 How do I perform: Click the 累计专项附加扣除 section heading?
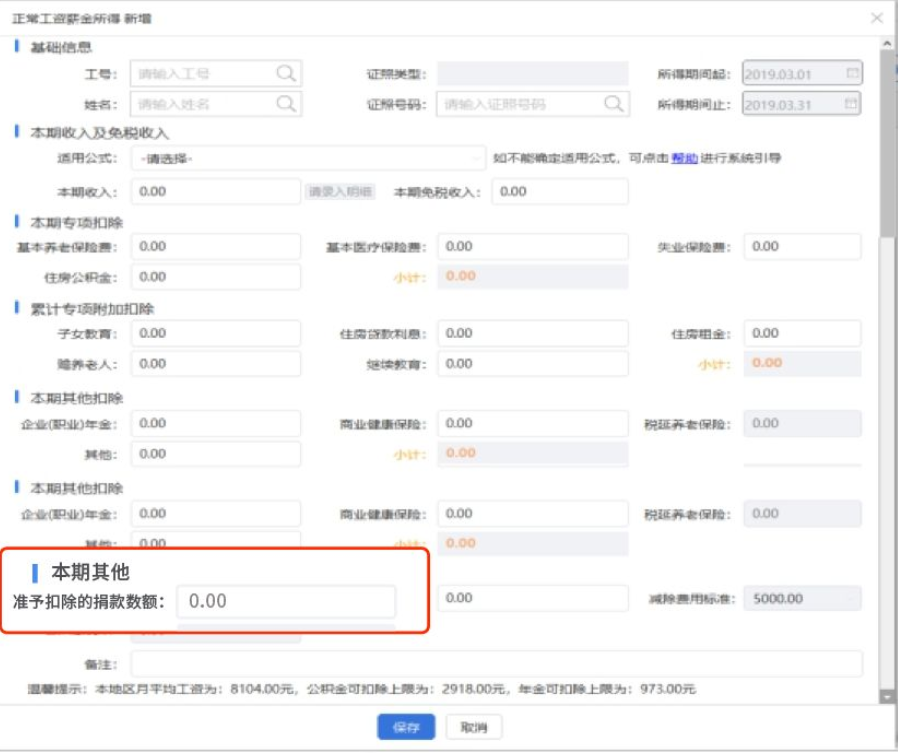click(x=92, y=309)
